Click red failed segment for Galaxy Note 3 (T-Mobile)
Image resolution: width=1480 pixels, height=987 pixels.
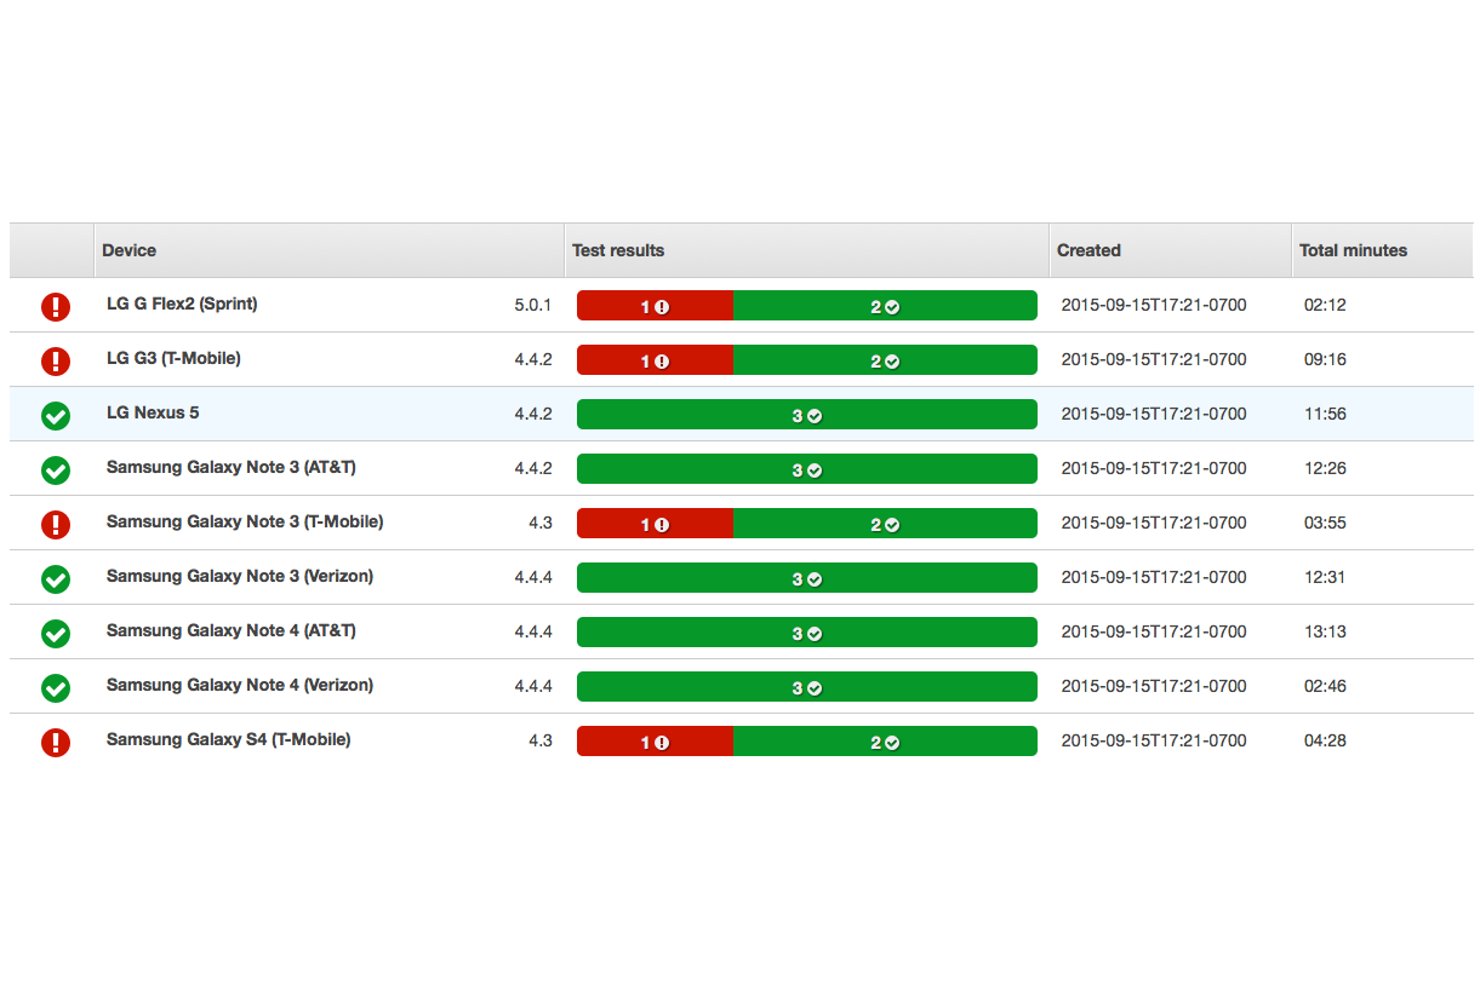[655, 524]
